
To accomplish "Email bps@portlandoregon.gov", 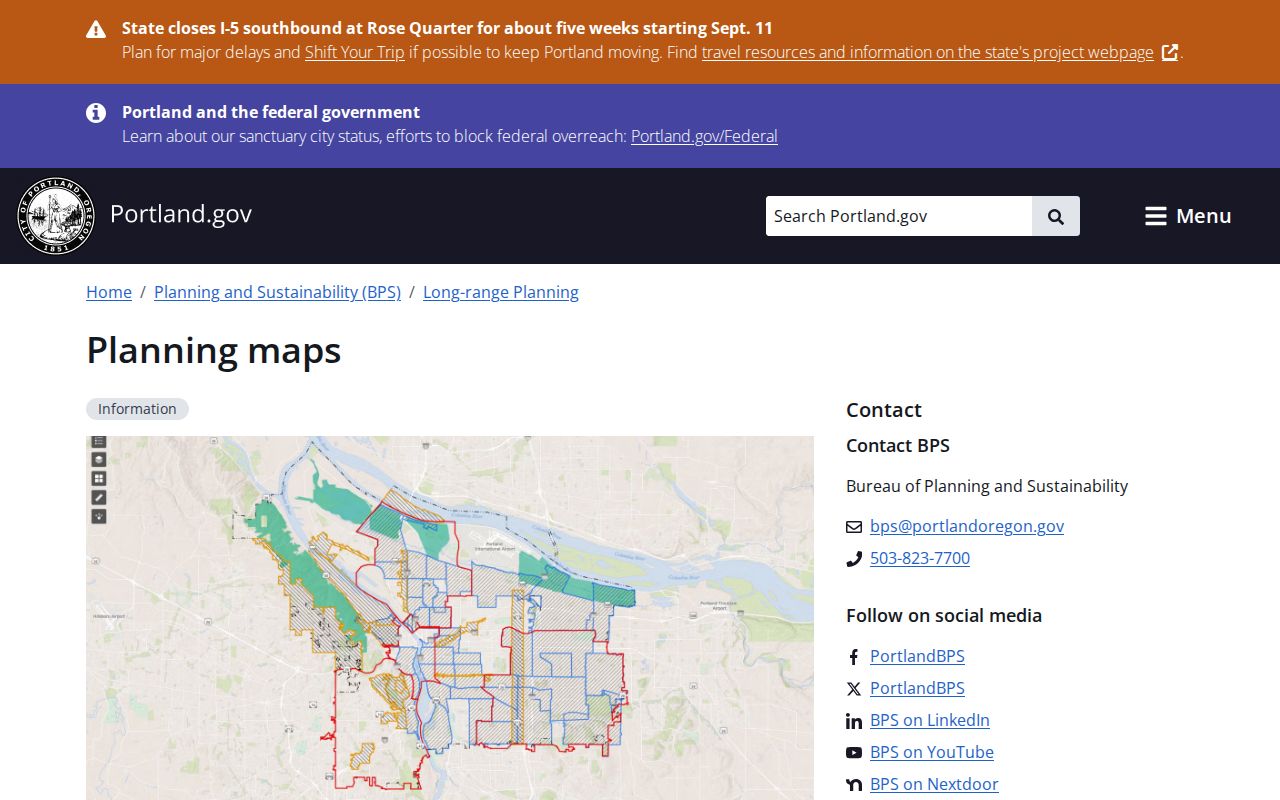I will click(967, 526).
